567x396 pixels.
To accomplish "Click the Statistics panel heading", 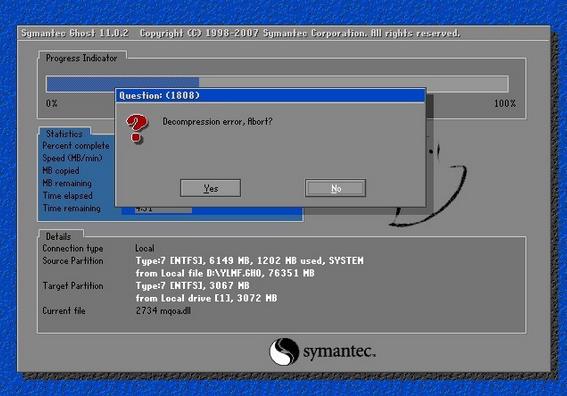I will pos(64,134).
